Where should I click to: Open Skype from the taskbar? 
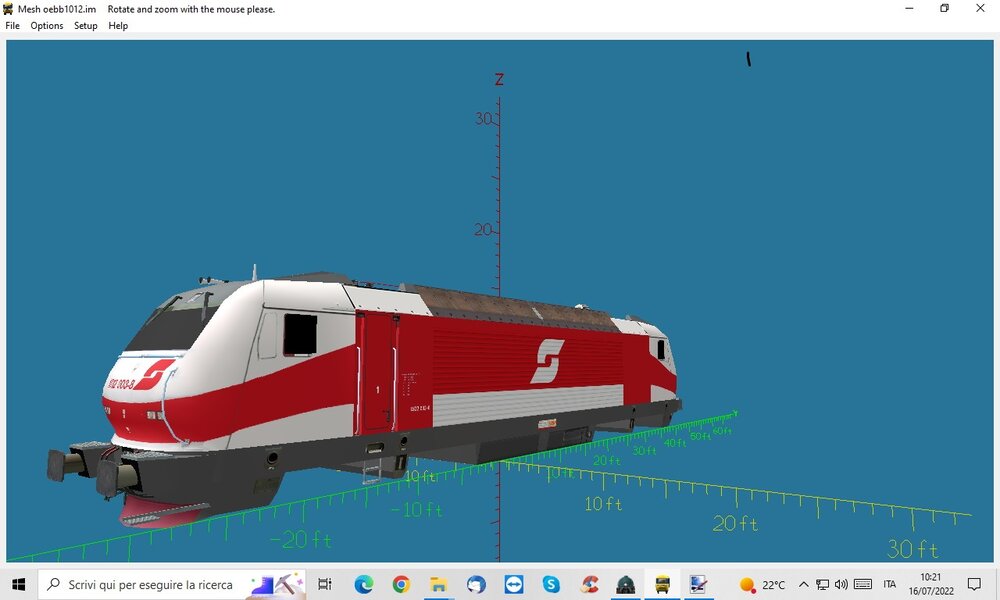point(551,584)
